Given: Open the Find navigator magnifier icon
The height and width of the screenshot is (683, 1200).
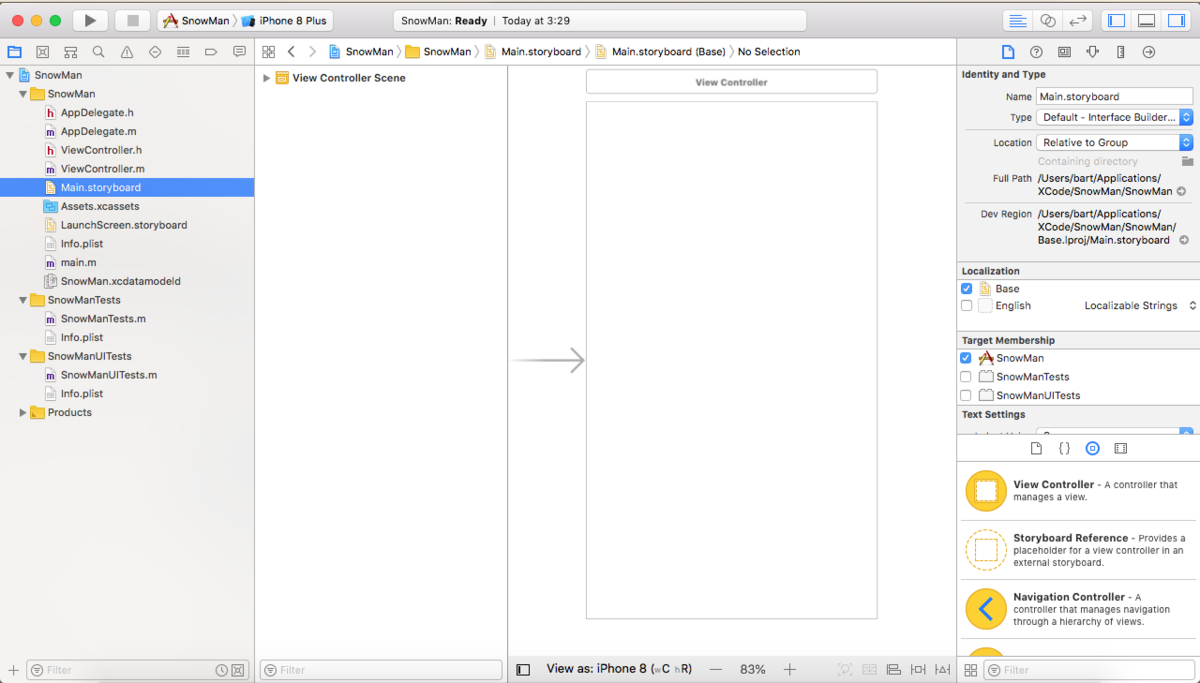Looking at the screenshot, I should pyautogui.click(x=98, y=51).
